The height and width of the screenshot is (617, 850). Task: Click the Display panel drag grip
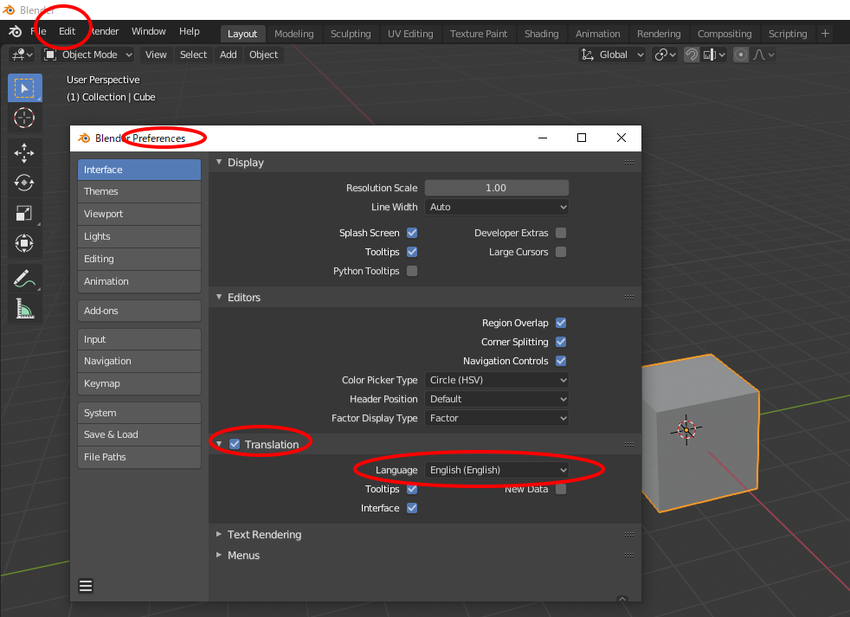click(629, 162)
